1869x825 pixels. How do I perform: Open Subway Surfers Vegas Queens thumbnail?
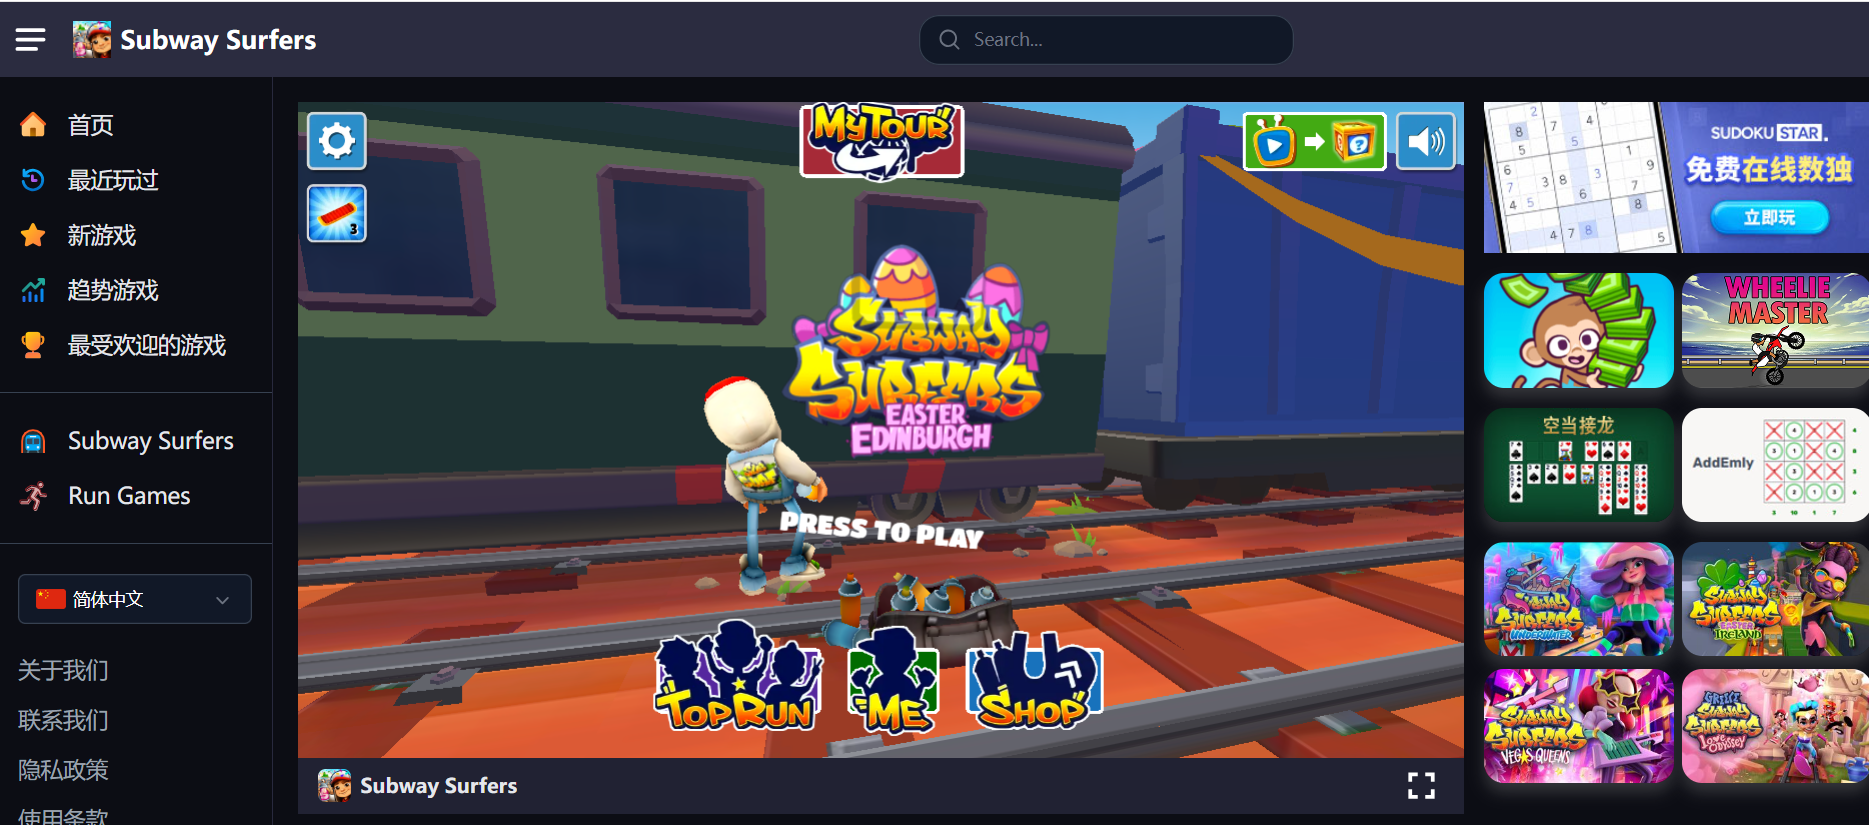(1578, 726)
